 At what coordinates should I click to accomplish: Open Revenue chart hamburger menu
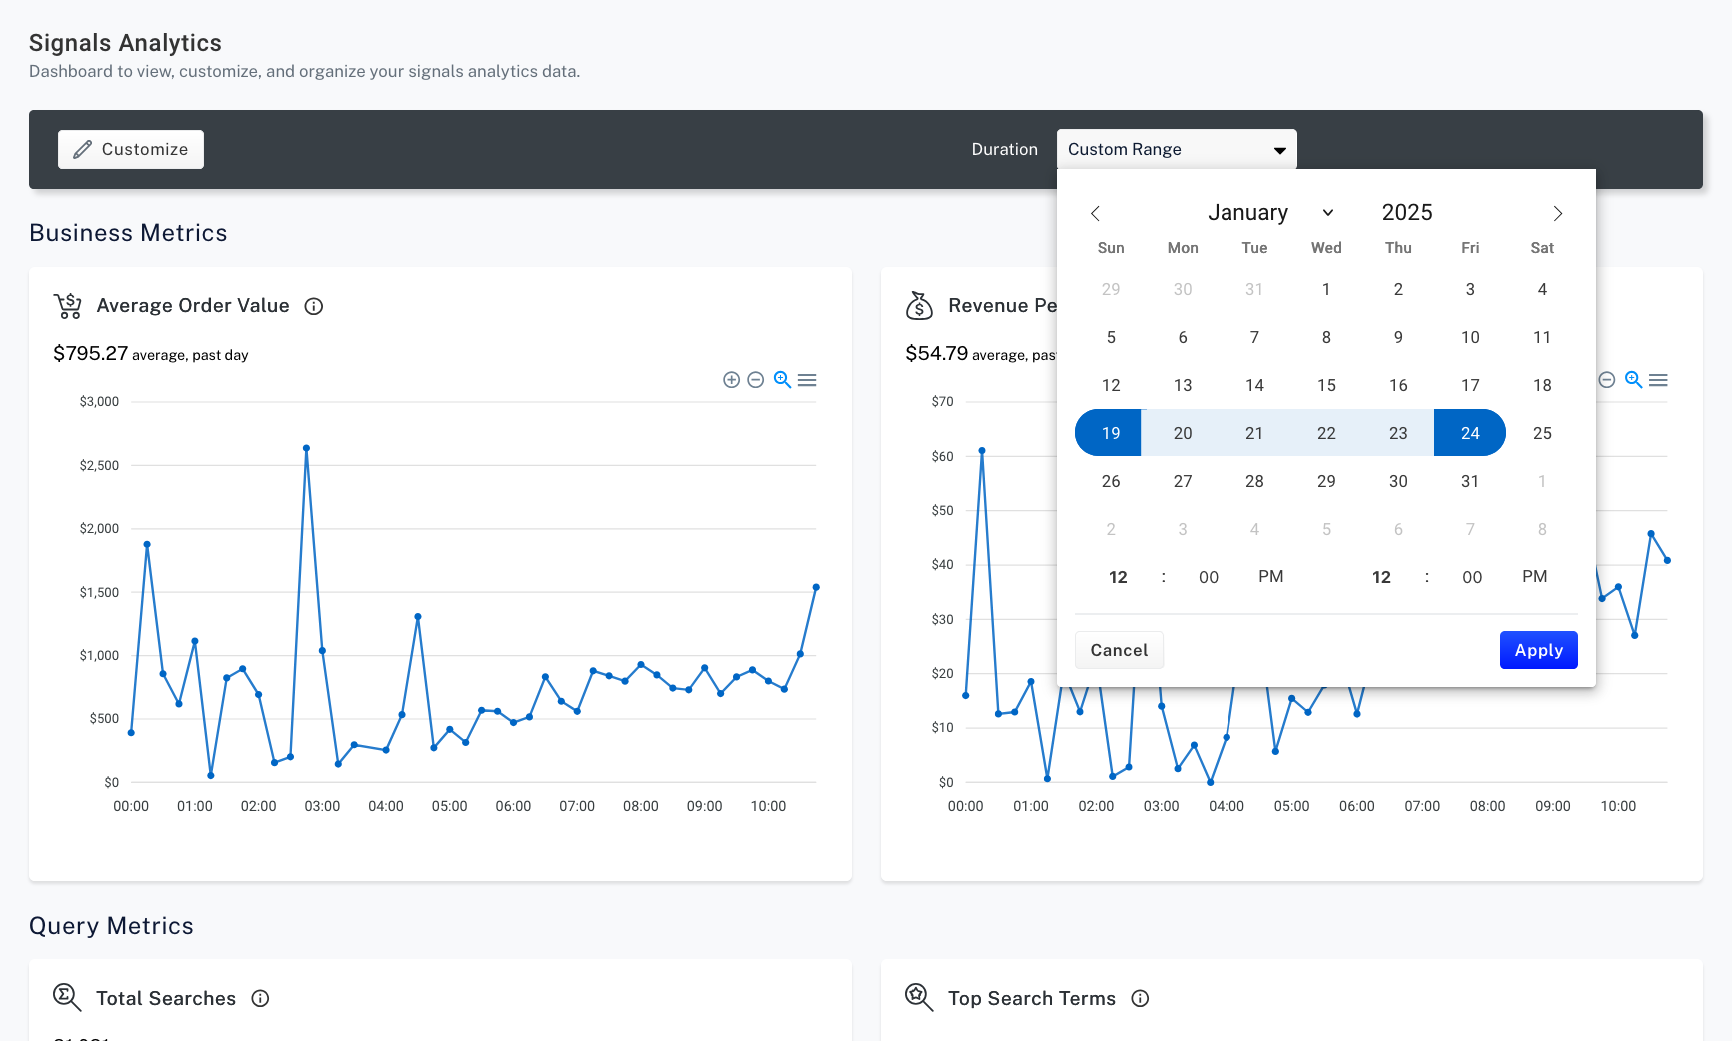pos(1658,380)
